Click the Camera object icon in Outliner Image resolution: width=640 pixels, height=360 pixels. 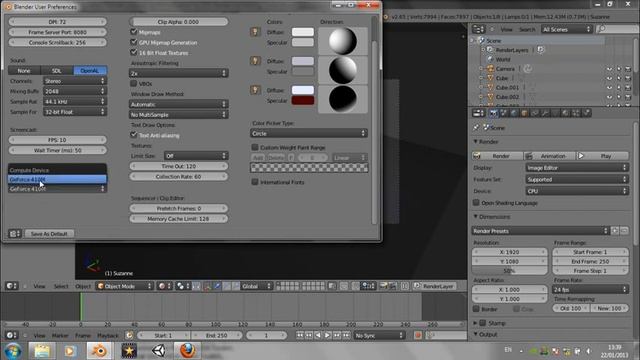[490, 69]
